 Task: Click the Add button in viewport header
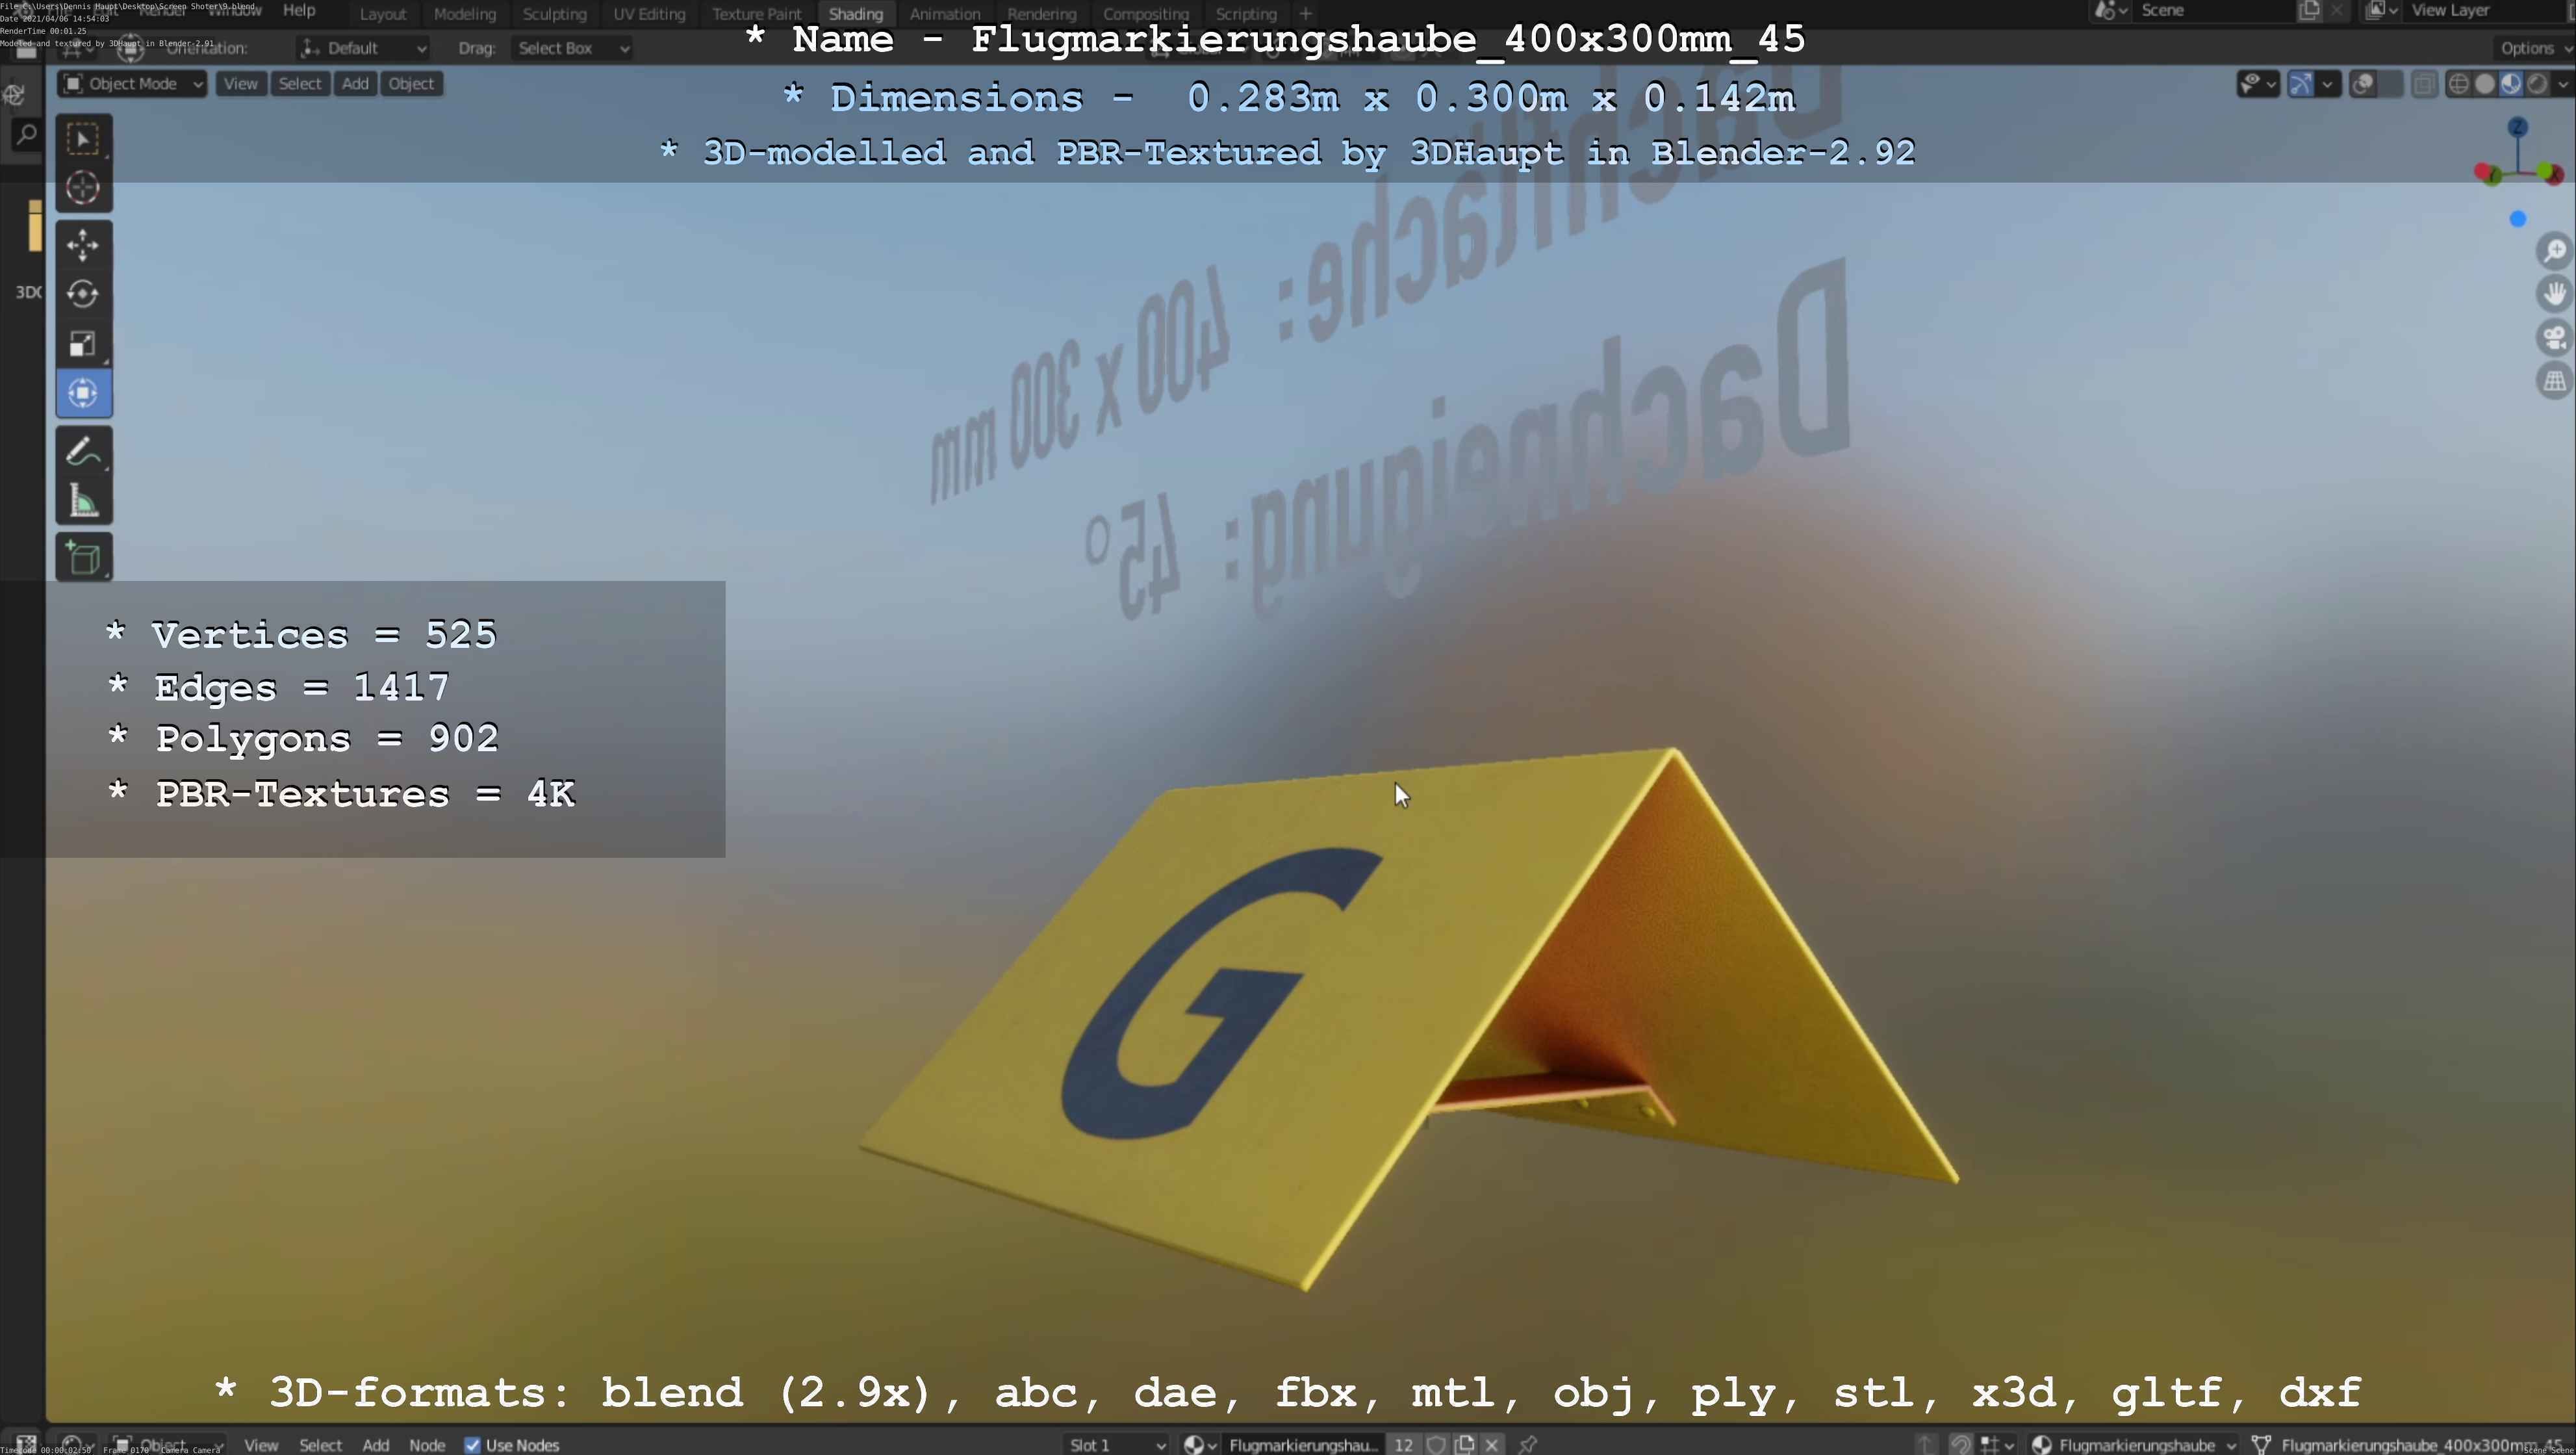355,84
